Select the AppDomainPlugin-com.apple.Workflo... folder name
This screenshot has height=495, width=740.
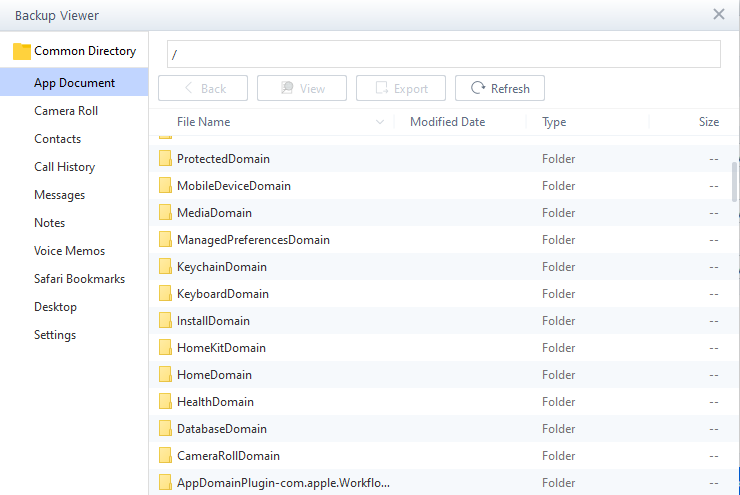(x=283, y=483)
